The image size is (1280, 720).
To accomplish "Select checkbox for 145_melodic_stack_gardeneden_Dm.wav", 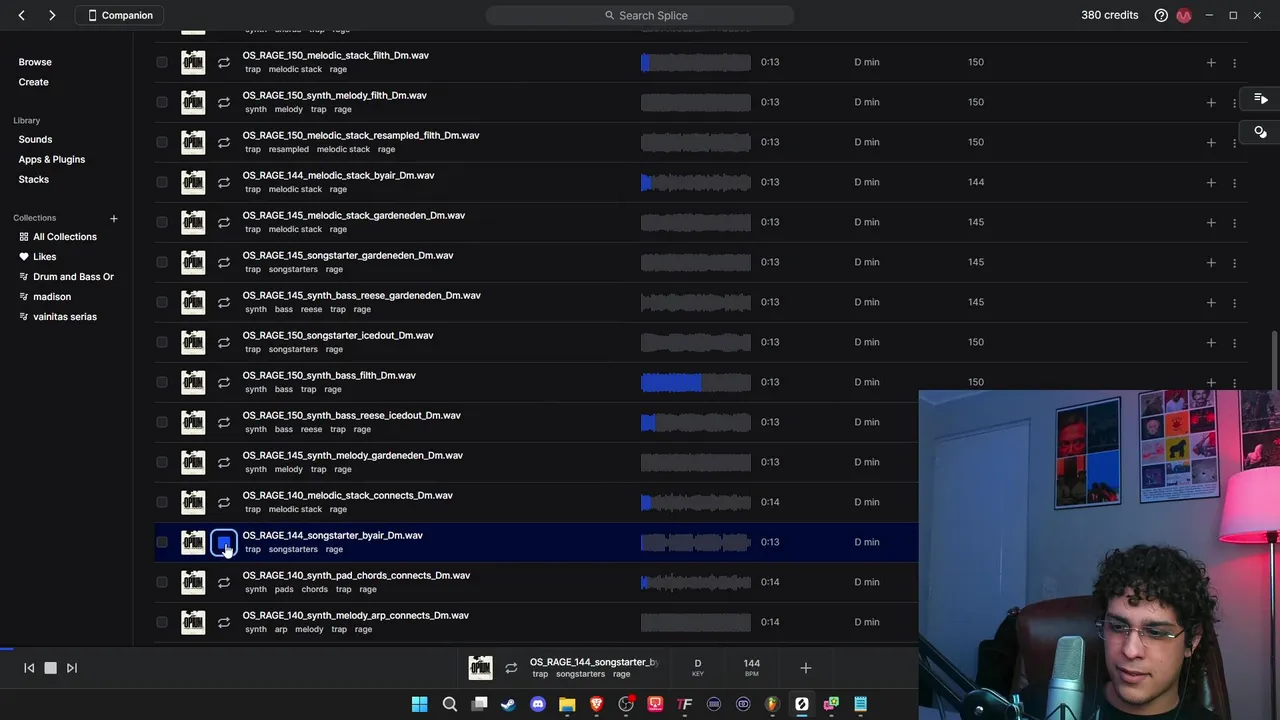I will (x=162, y=222).
